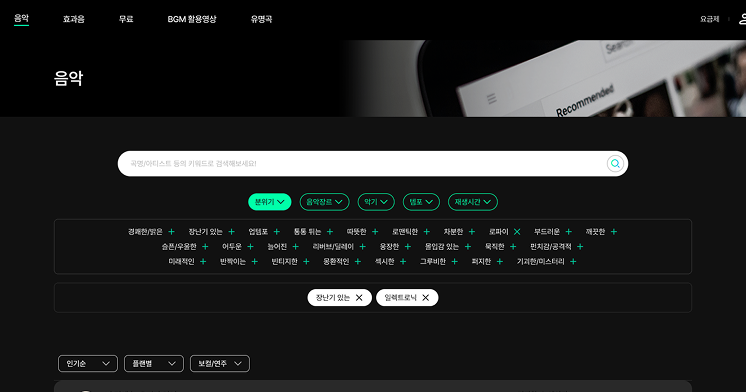The width and height of the screenshot is (746, 392).
Task: Click plus next to 늘어진
Action: 295,246
